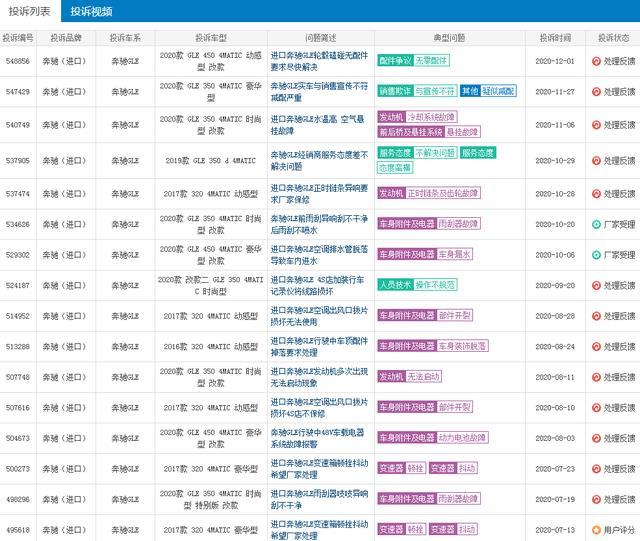The image size is (640, 541).
Task: Open complaint 空调排水管脱落导致车内进水
Action: point(319,255)
